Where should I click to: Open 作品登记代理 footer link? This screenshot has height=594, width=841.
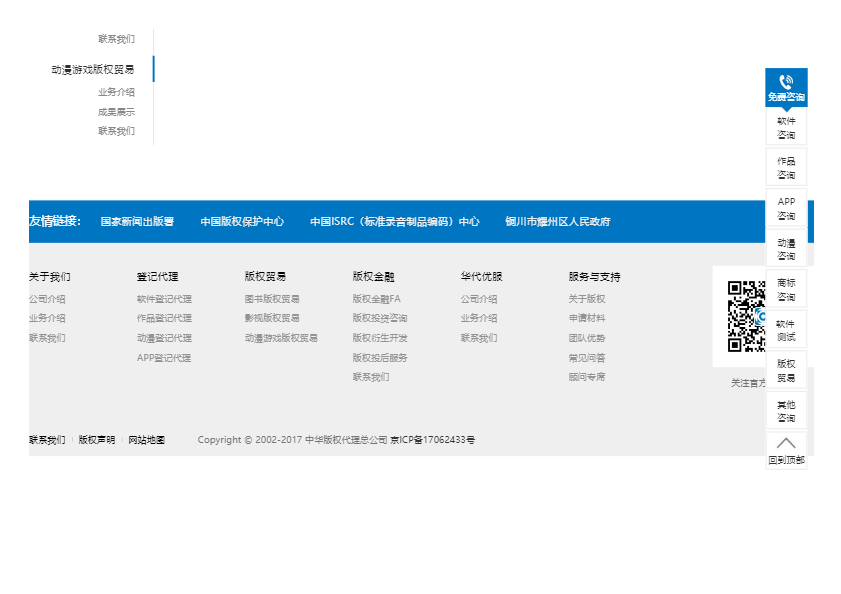click(164, 318)
